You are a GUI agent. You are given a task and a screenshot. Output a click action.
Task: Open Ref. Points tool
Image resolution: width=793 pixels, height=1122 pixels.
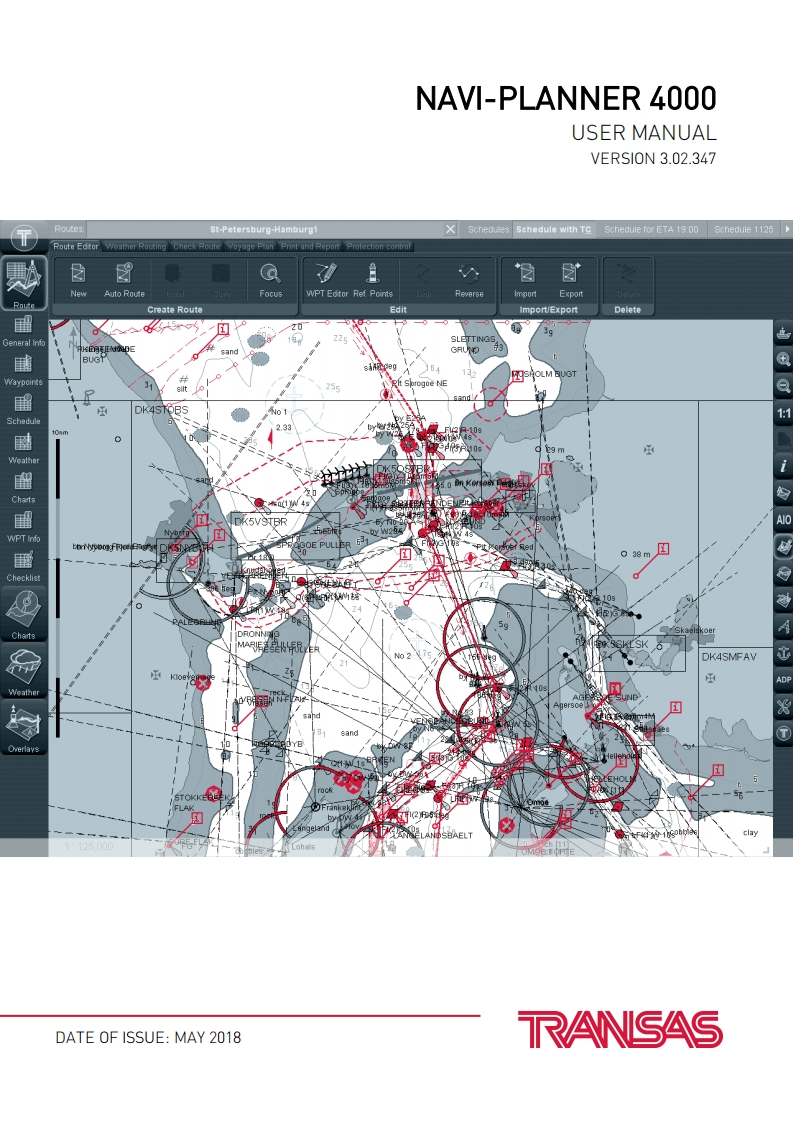pyautogui.click(x=373, y=280)
